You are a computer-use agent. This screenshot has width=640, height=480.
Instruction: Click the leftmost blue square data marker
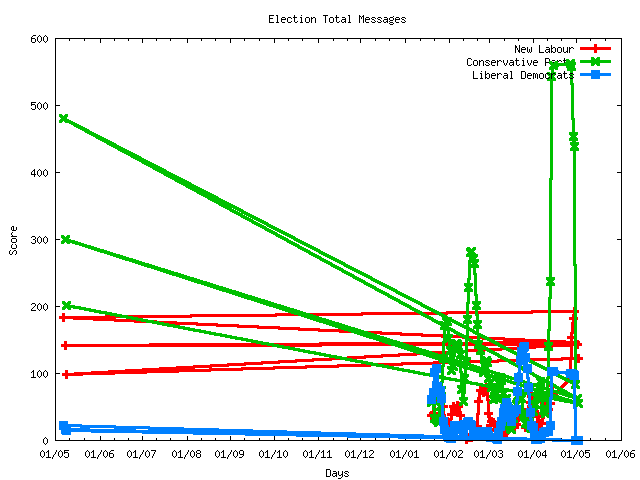pyautogui.click(x=64, y=426)
